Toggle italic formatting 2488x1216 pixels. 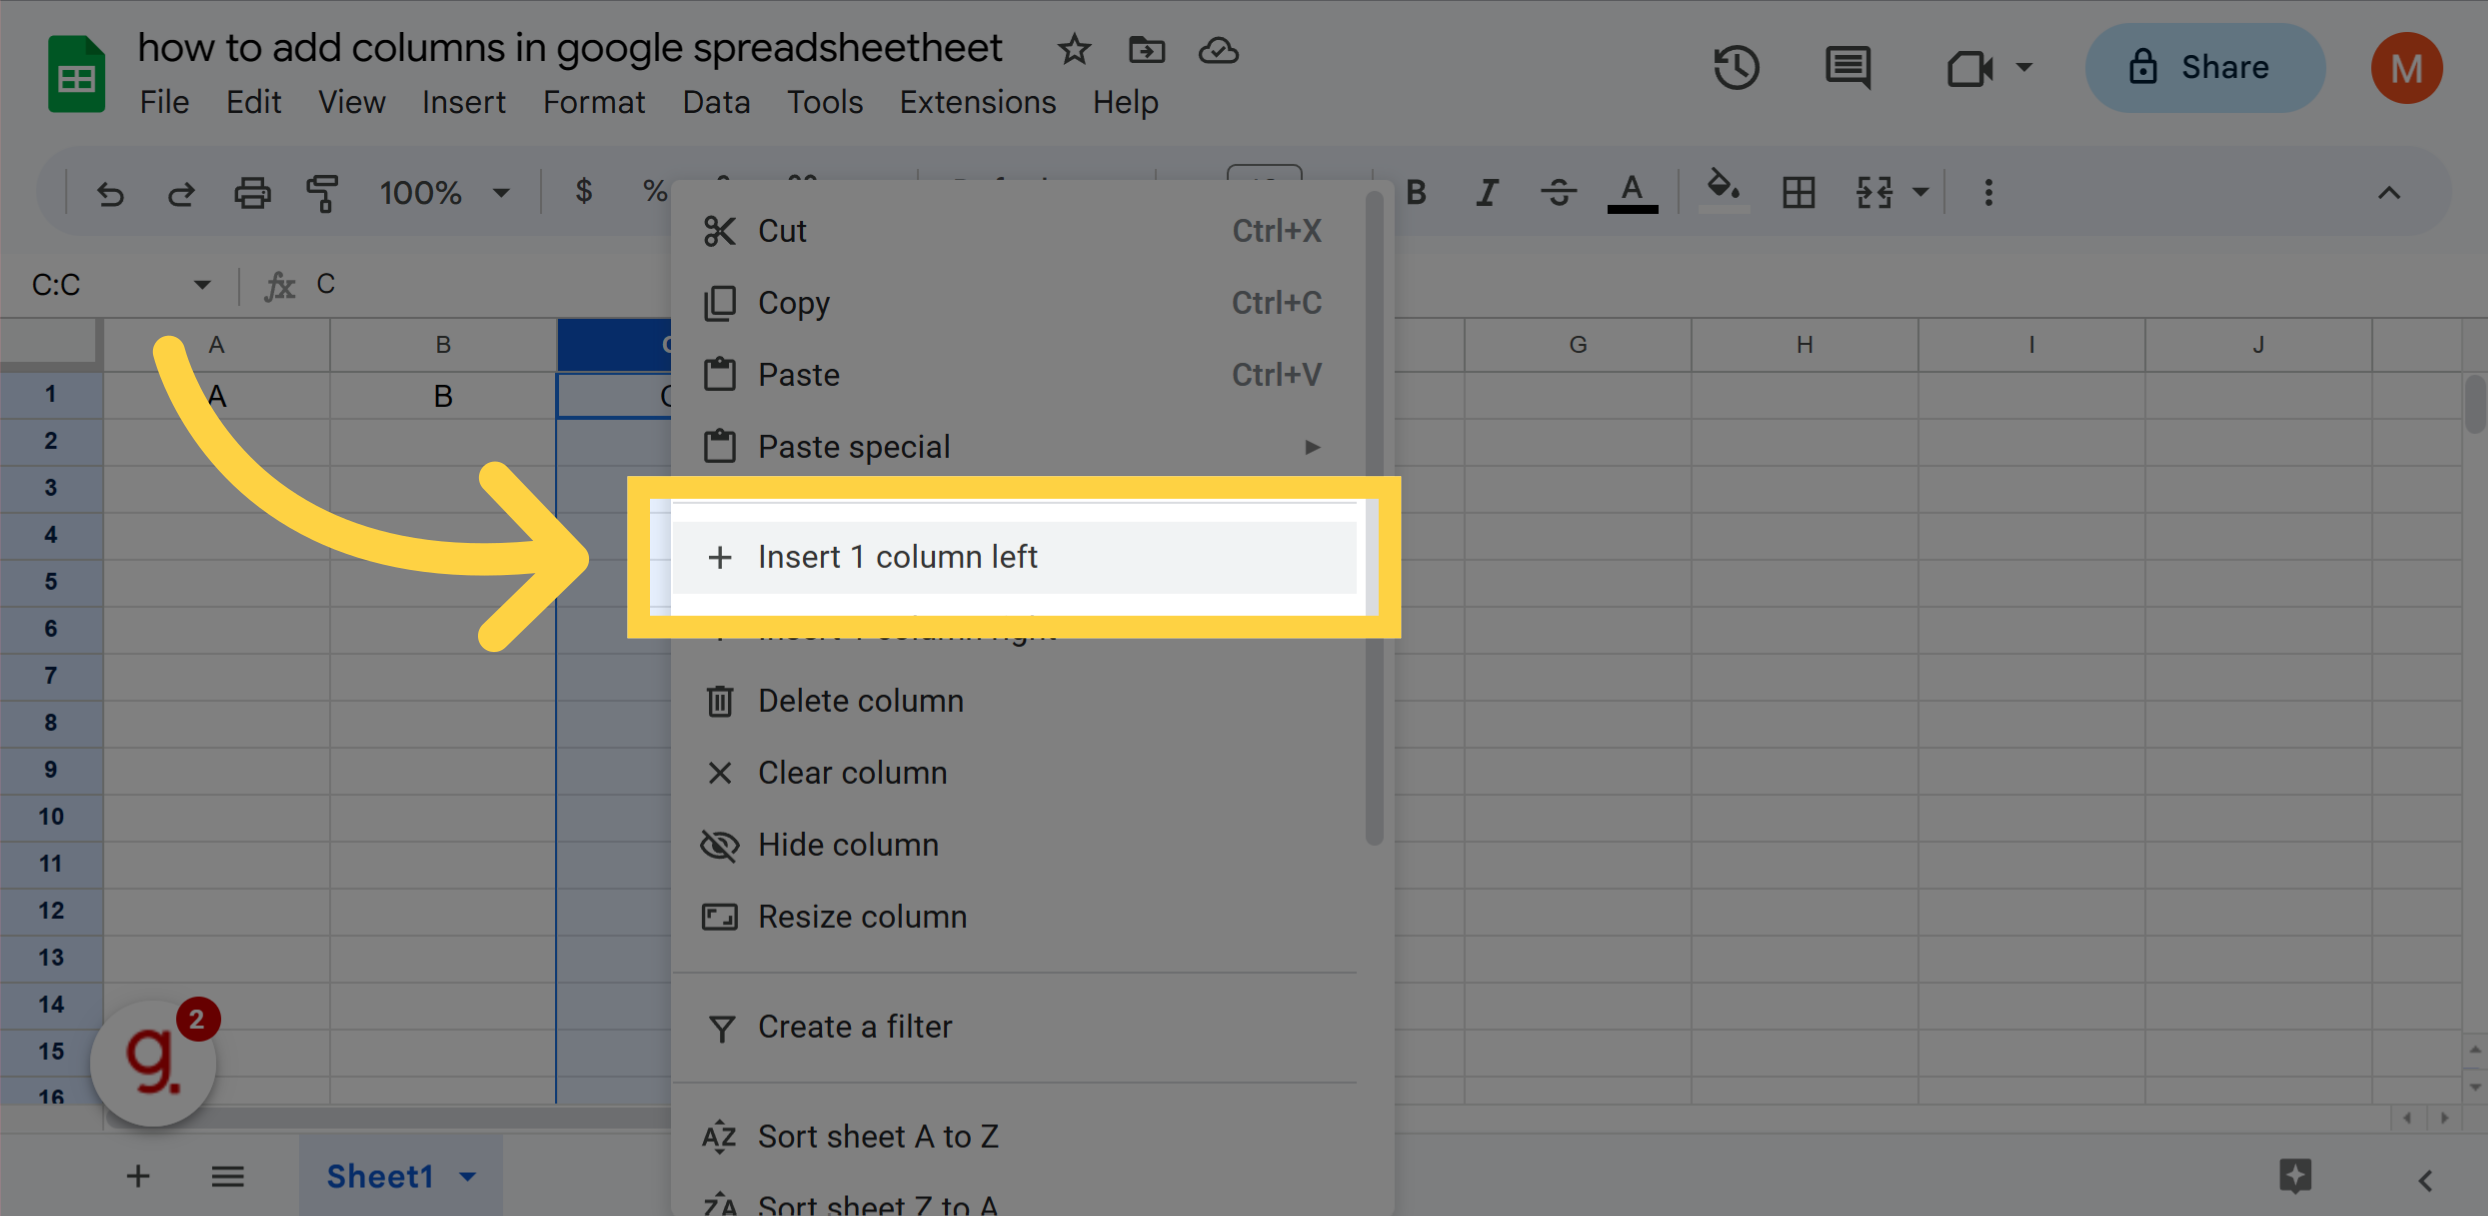click(x=1486, y=192)
